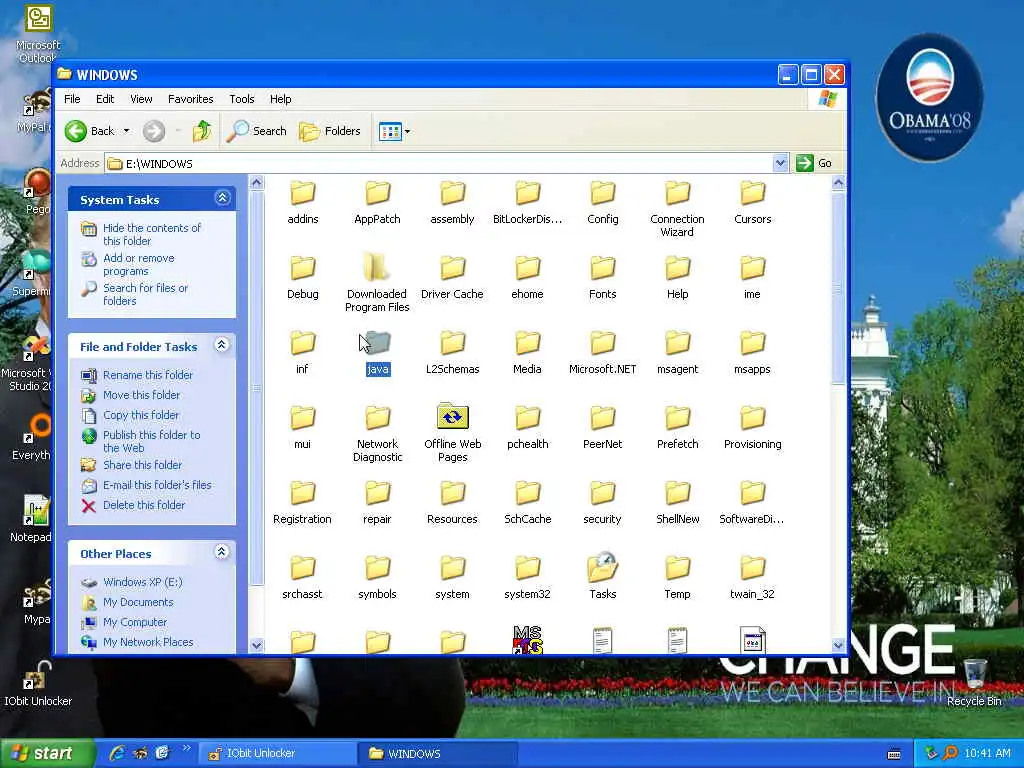Select the Microsoft.NET folder icon
This screenshot has height=768, width=1024.
point(603,343)
